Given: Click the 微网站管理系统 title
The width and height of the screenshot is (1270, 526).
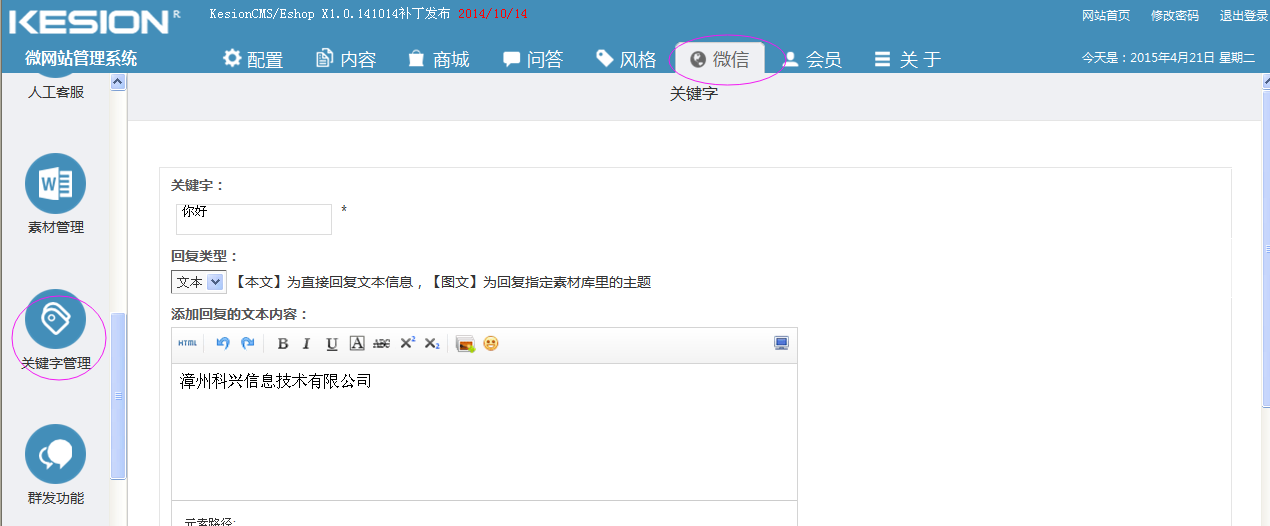Looking at the screenshot, I should coord(81,58).
